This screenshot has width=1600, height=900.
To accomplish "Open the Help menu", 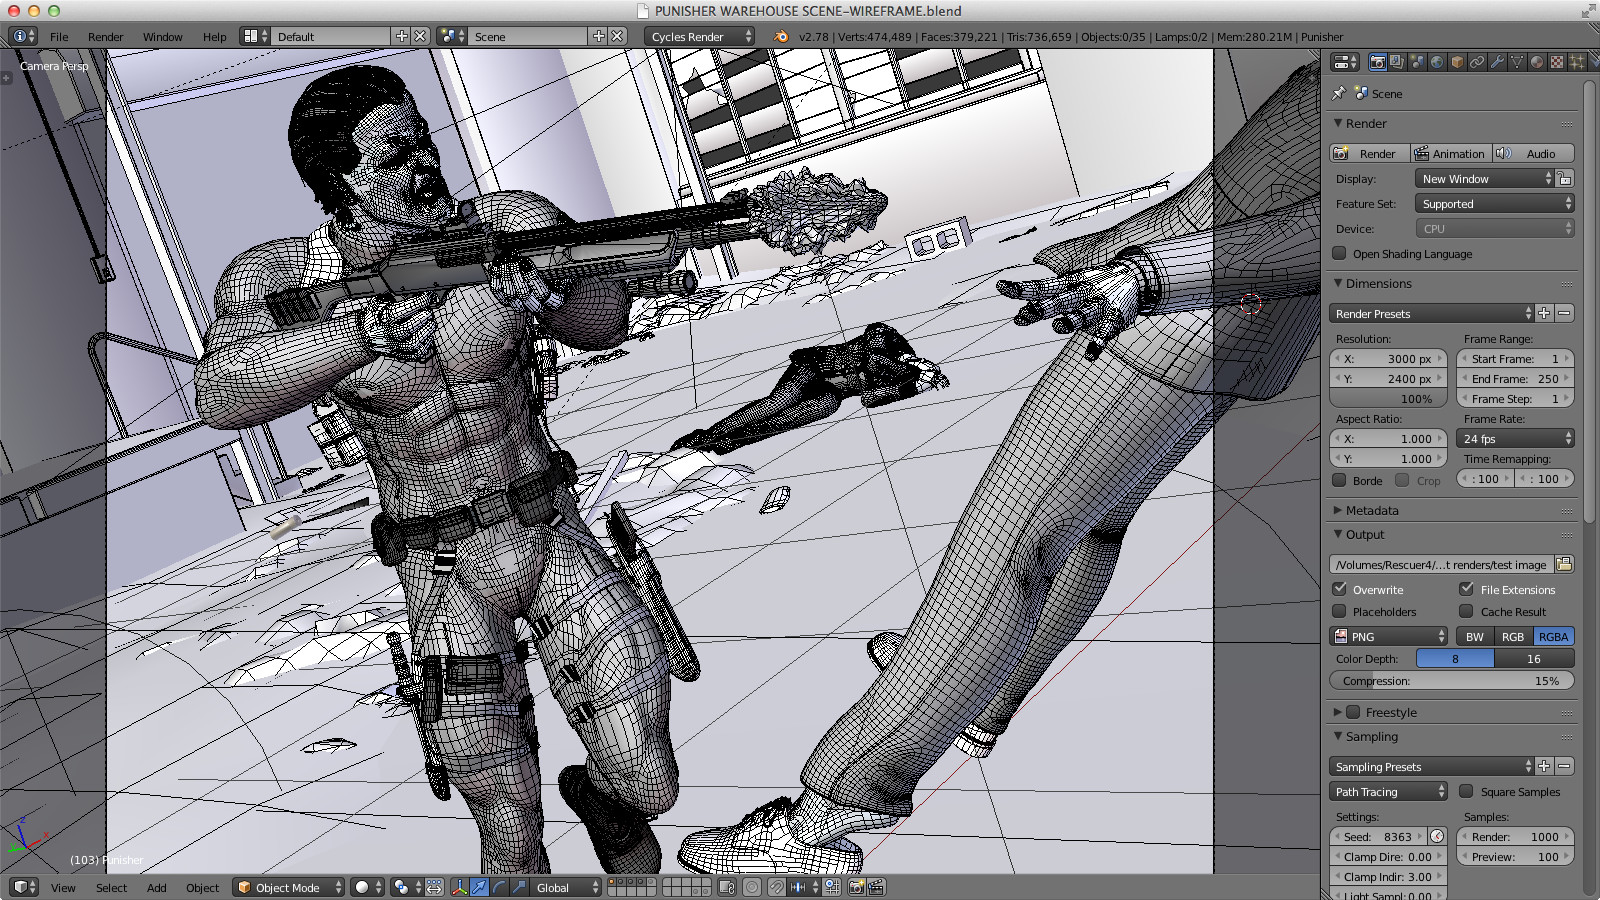I will (214, 36).
